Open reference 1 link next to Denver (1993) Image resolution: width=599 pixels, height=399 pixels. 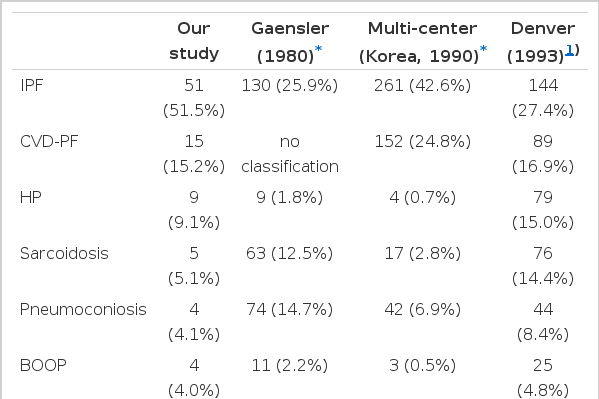tap(569, 50)
